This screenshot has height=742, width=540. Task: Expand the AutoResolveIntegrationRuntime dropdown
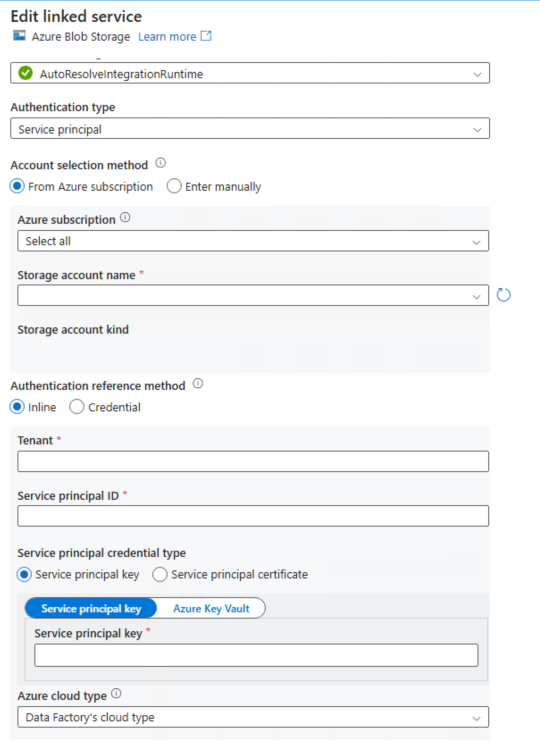pos(250,73)
